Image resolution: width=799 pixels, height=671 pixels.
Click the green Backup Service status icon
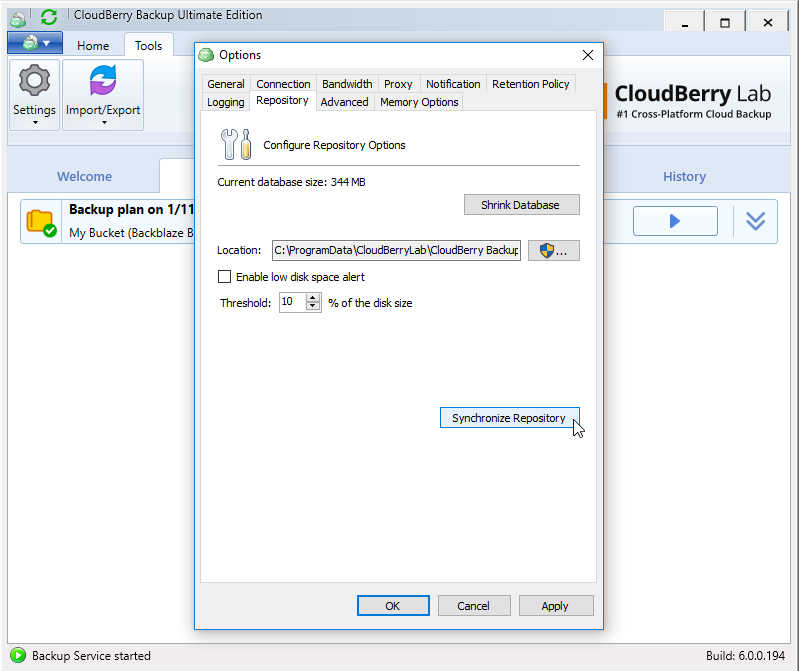18,655
